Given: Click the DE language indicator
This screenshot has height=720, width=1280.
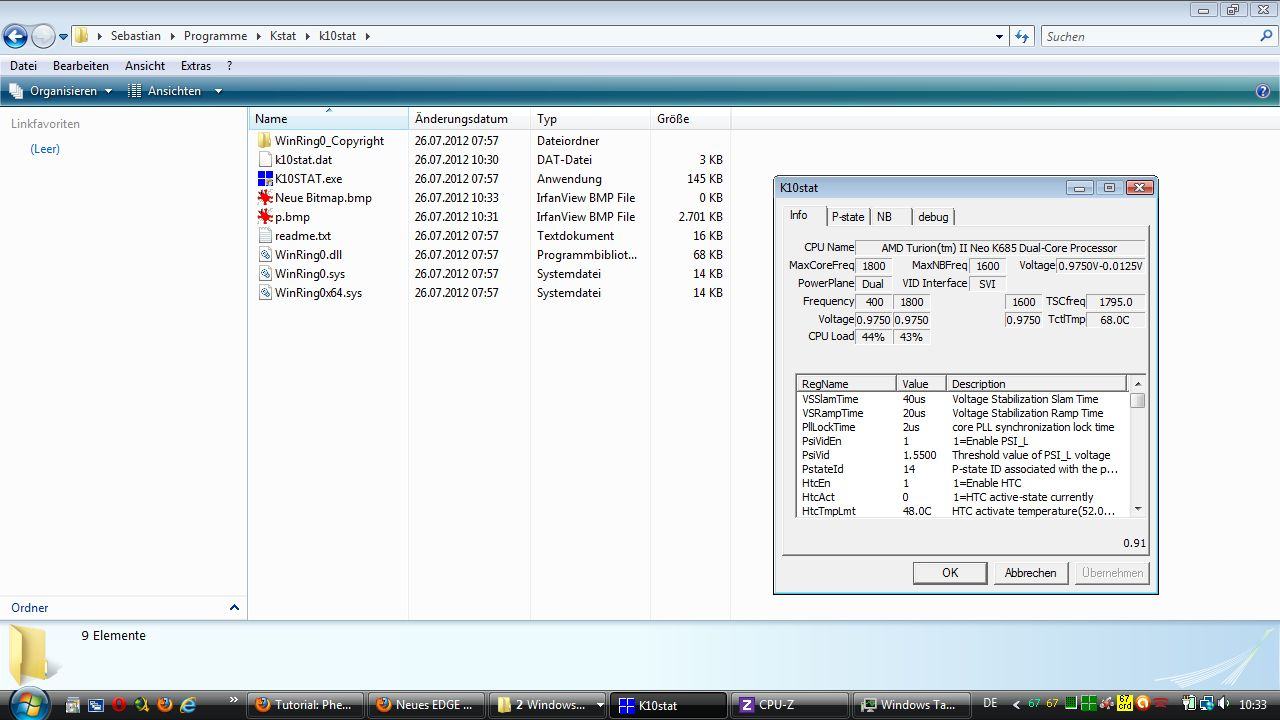Looking at the screenshot, I should [990, 704].
